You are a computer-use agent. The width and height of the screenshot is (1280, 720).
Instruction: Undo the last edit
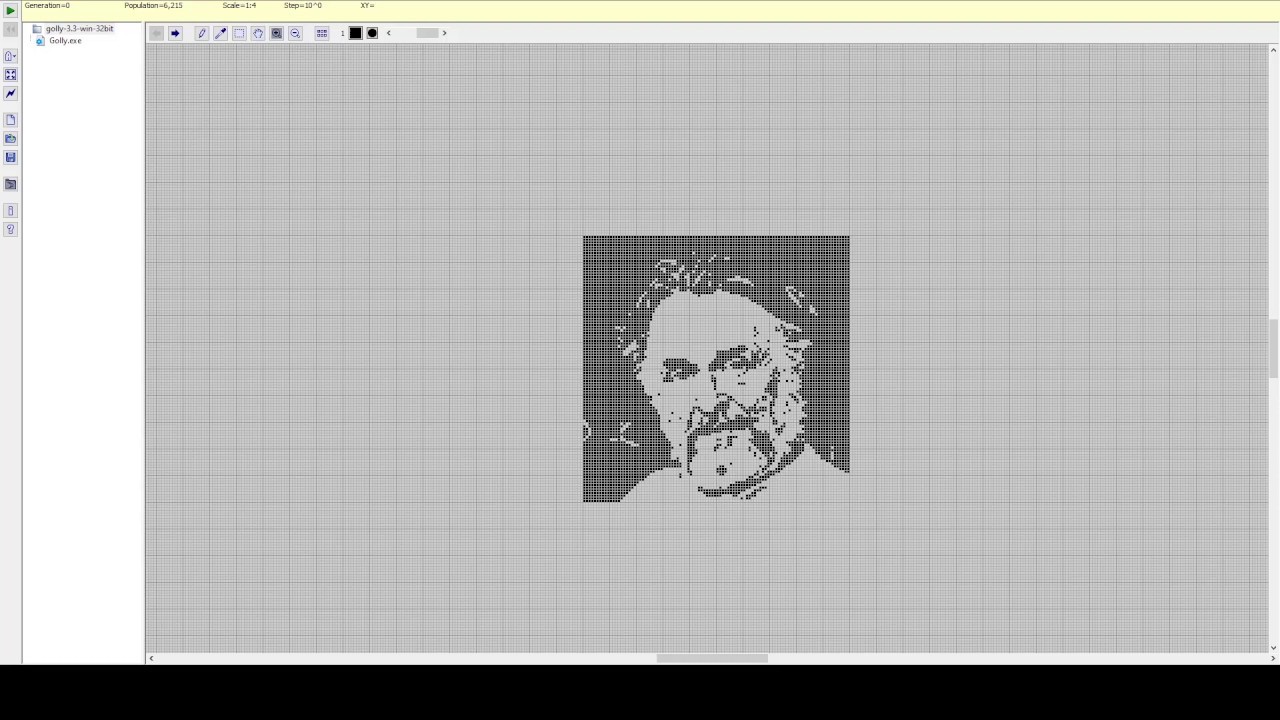(x=156, y=33)
